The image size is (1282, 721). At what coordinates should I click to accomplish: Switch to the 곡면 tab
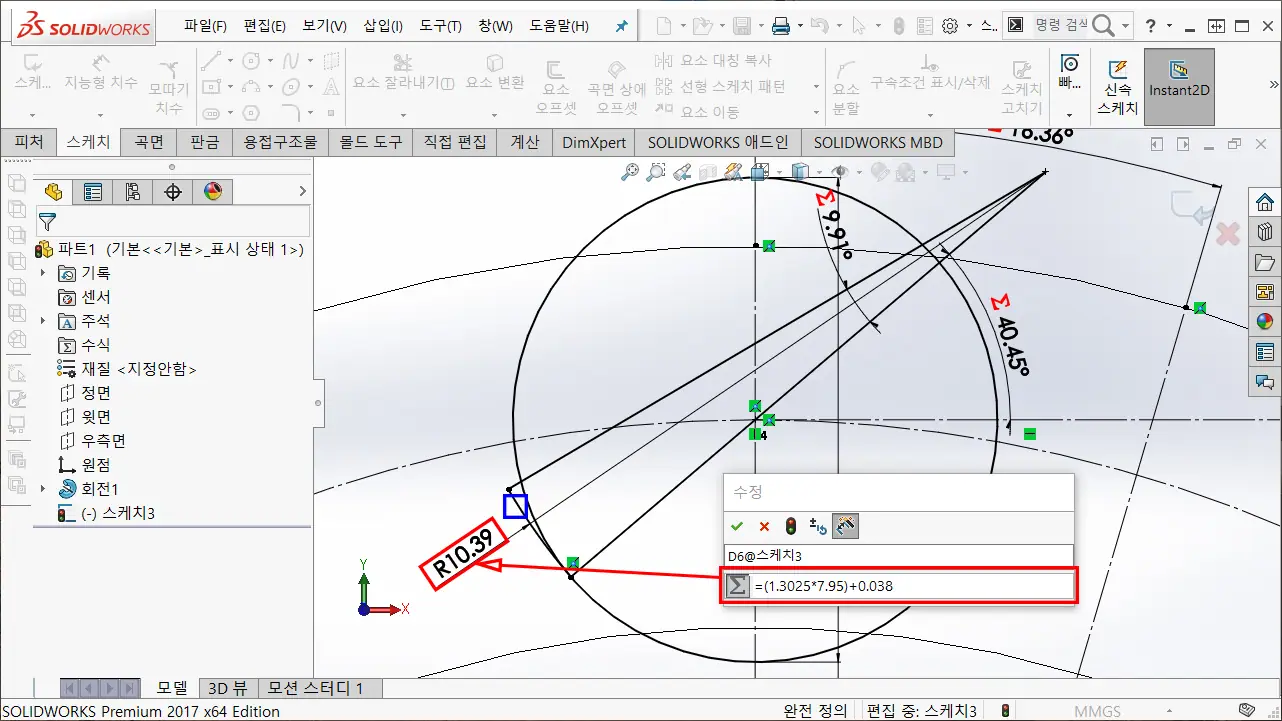click(149, 143)
